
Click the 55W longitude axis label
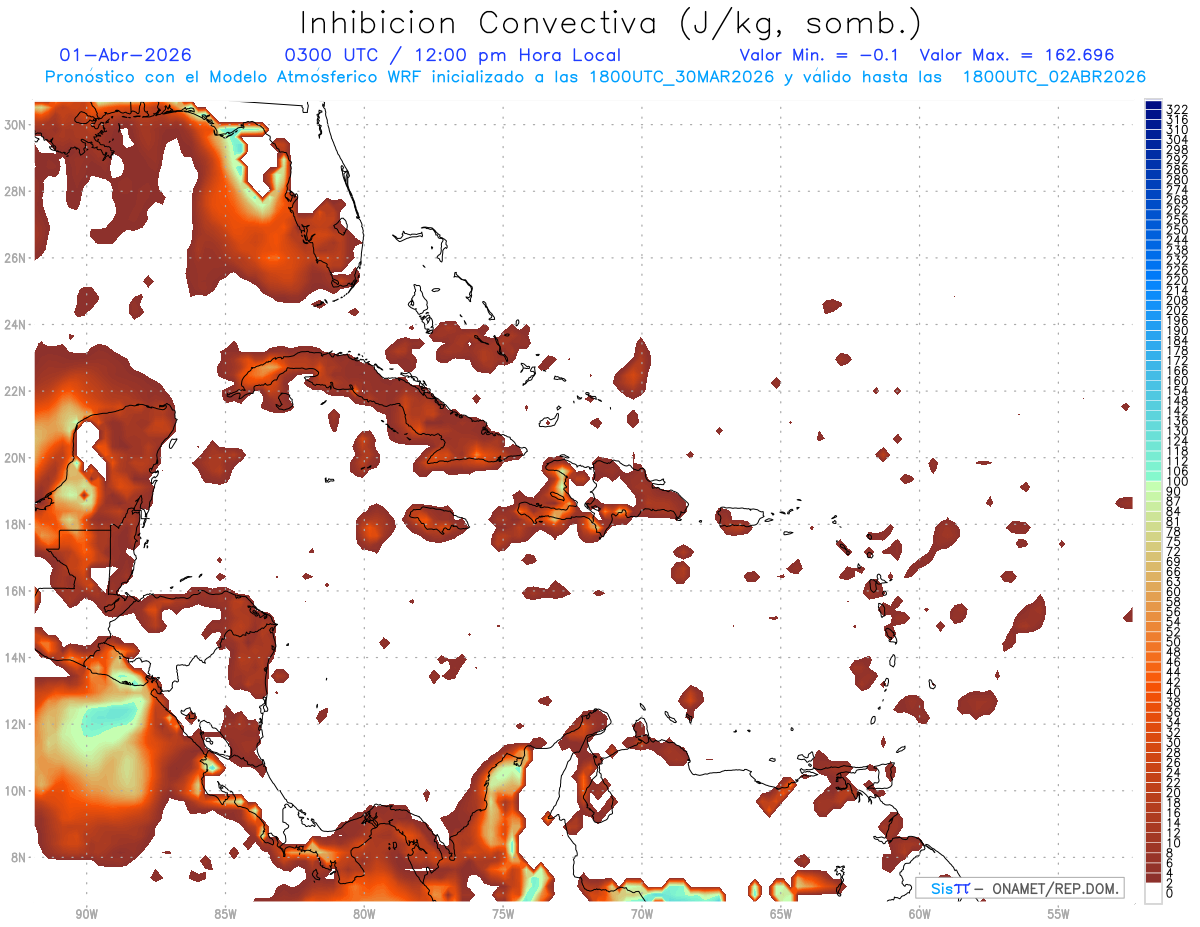pos(1058,913)
